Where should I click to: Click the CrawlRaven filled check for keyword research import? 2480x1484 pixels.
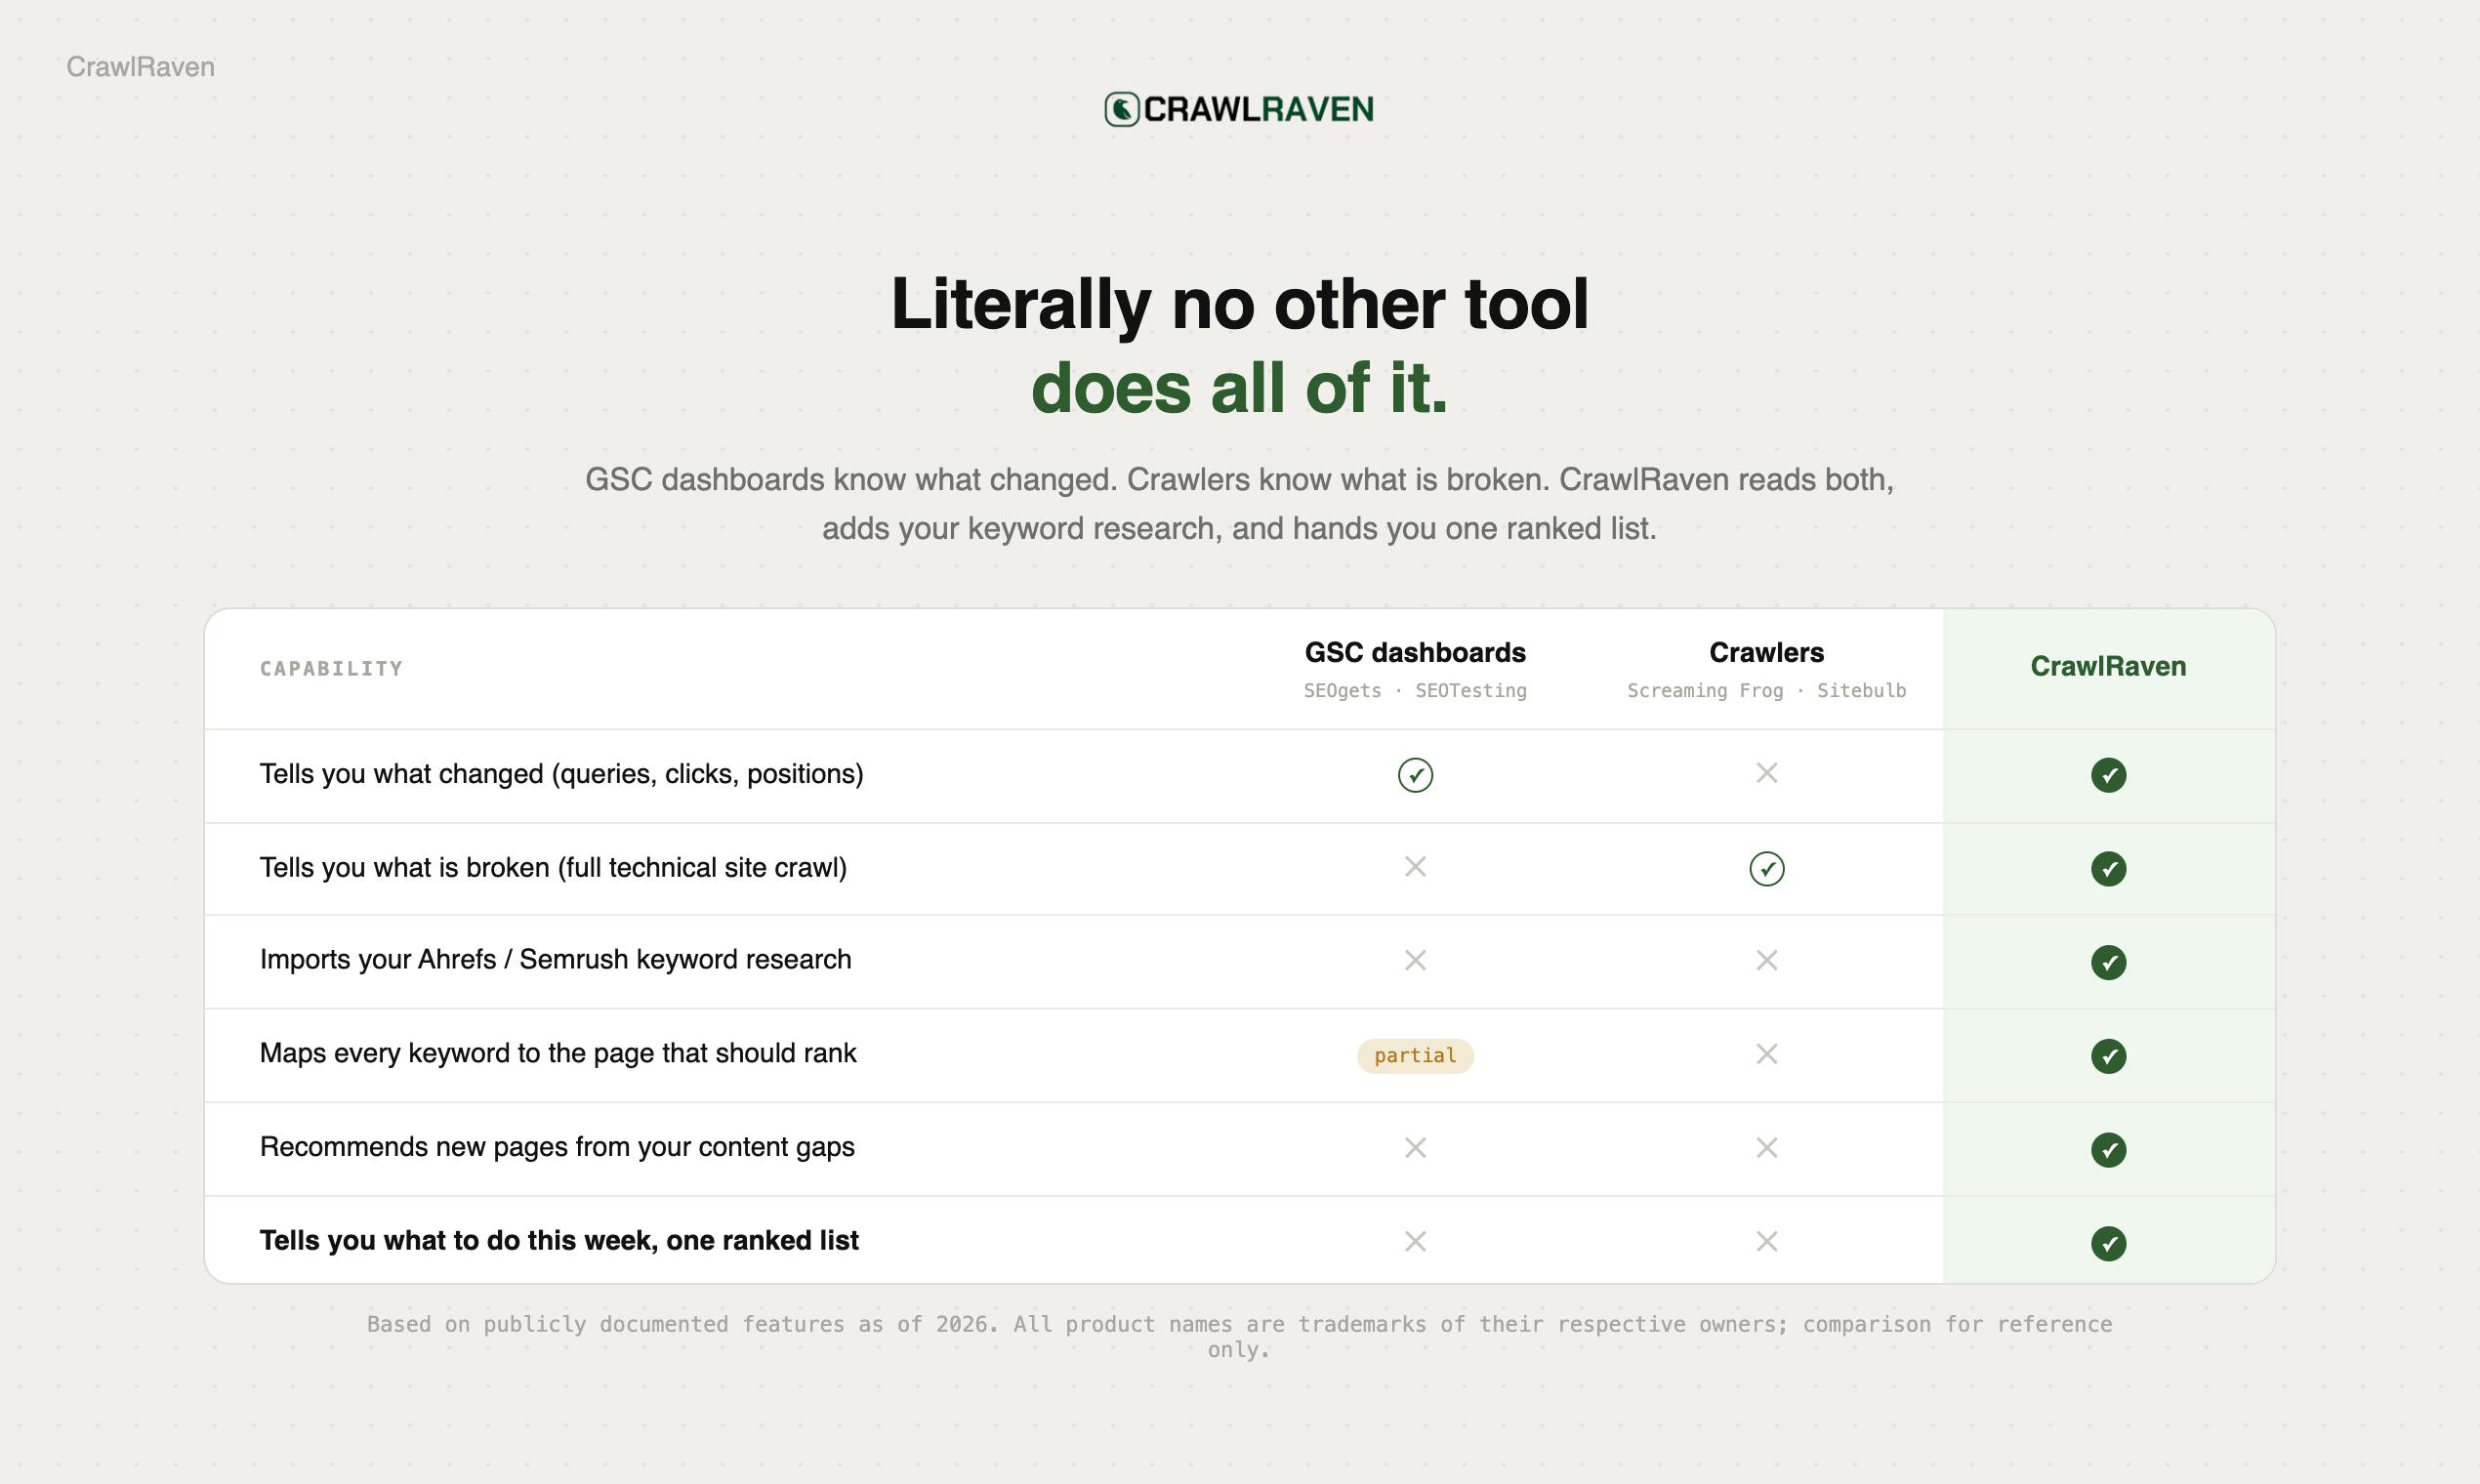[x=2108, y=962]
